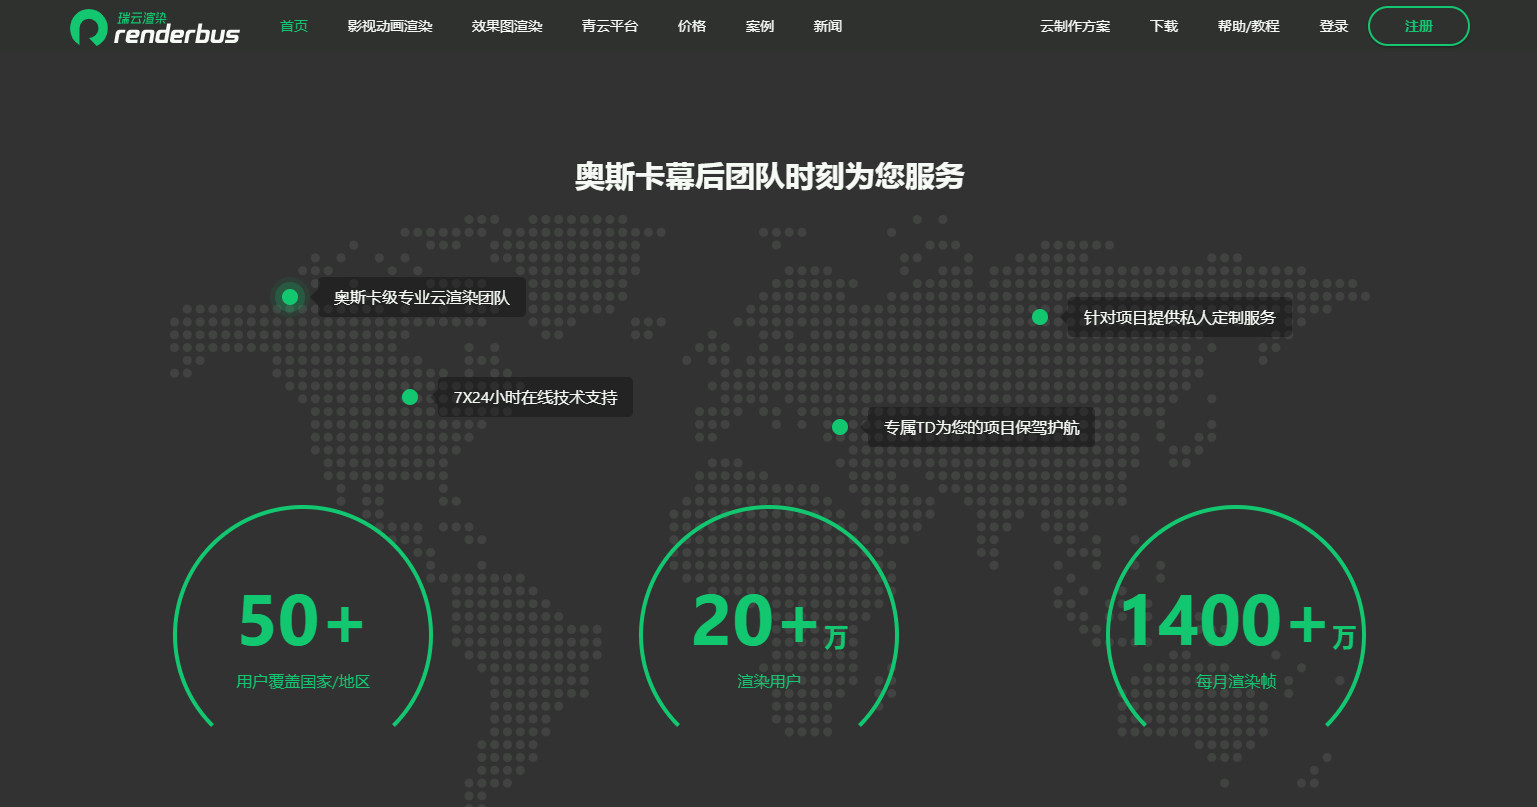Viewport: 1537px width, 807px height.
Task: Open 帮助/教程 help page
Action: [1249, 26]
